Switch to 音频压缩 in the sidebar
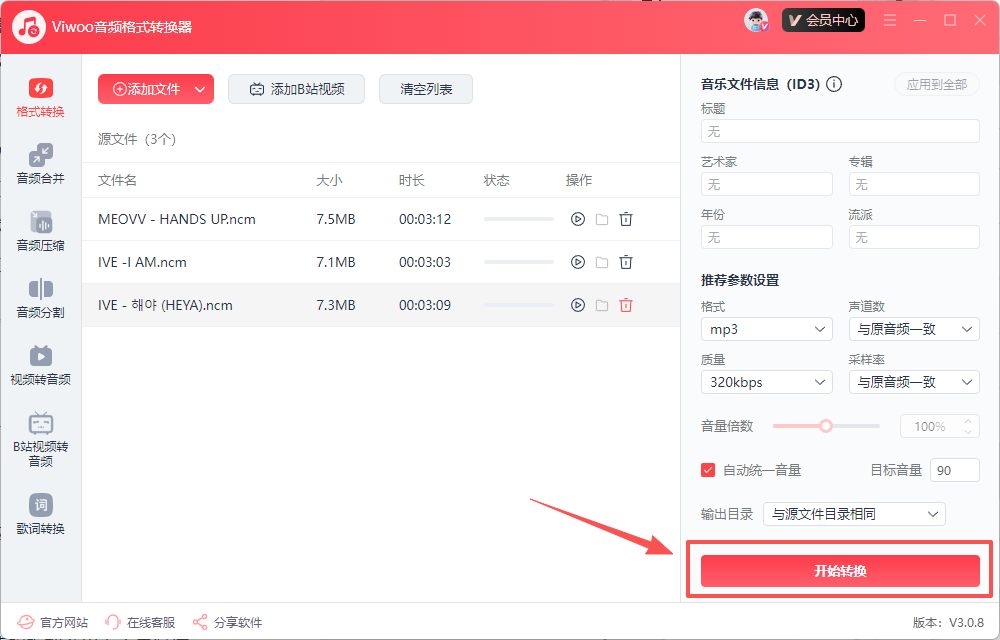Viewport: 1000px width, 640px height. 40,230
